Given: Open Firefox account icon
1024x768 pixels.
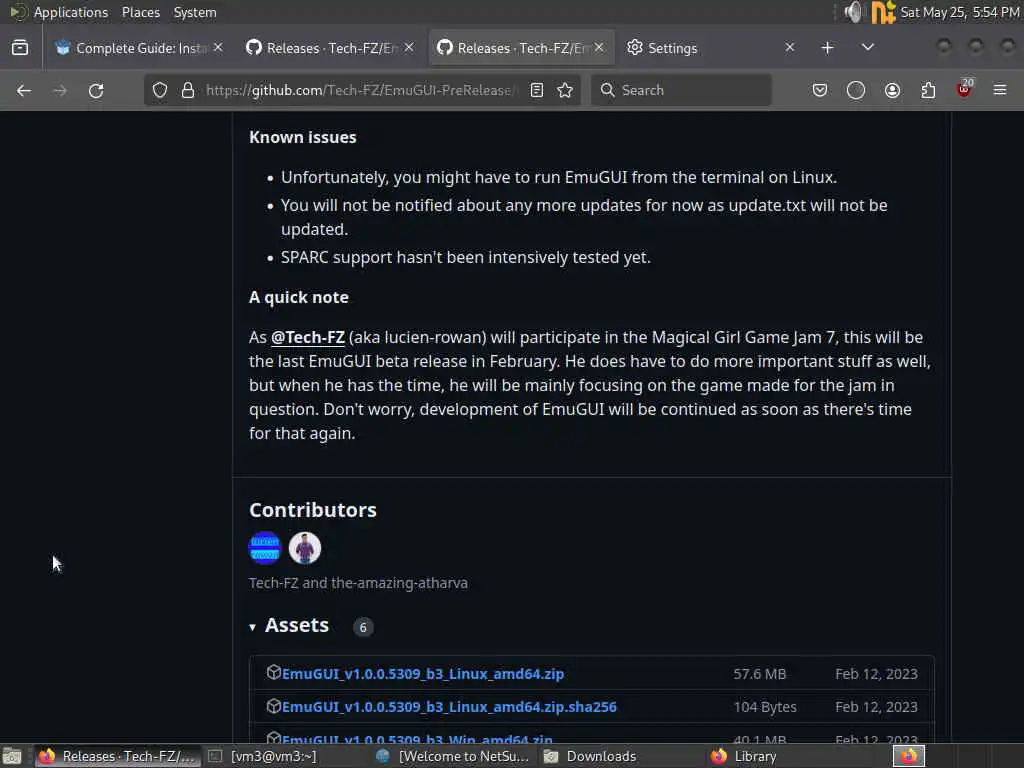Looking at the screenshot, I should tap(892, 90).
